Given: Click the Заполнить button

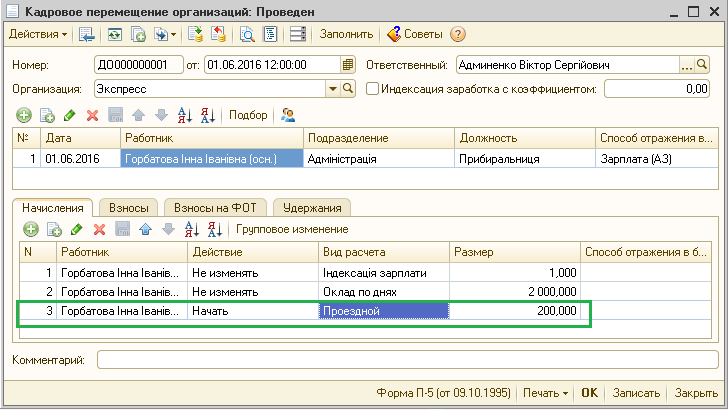Looking at the screenshot, I should coord(346,34).
